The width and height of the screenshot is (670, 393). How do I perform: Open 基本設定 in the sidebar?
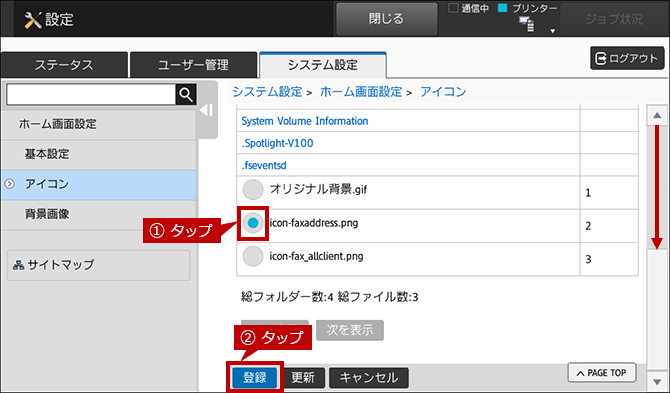click(99, 154)
